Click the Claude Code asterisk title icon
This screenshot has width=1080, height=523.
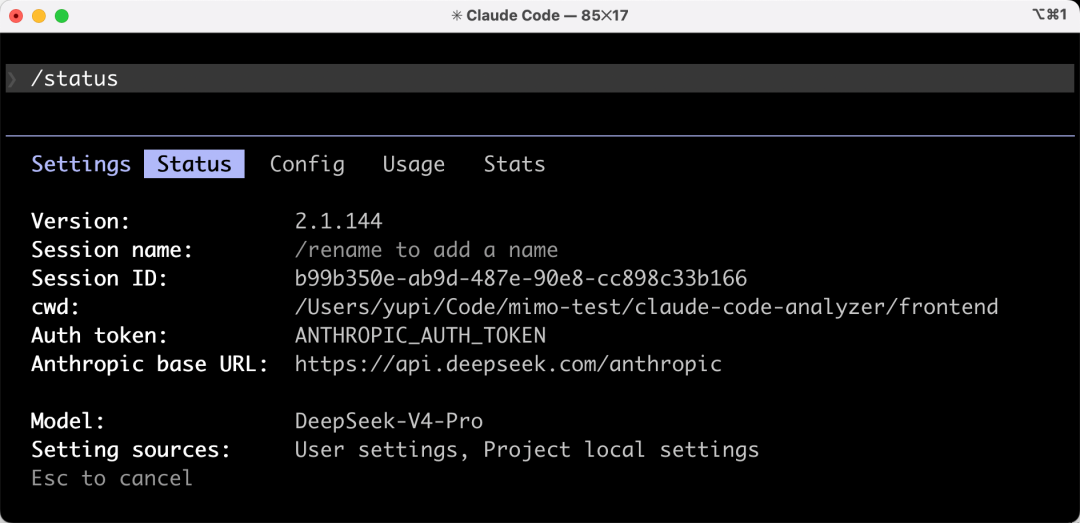point(457,15)
